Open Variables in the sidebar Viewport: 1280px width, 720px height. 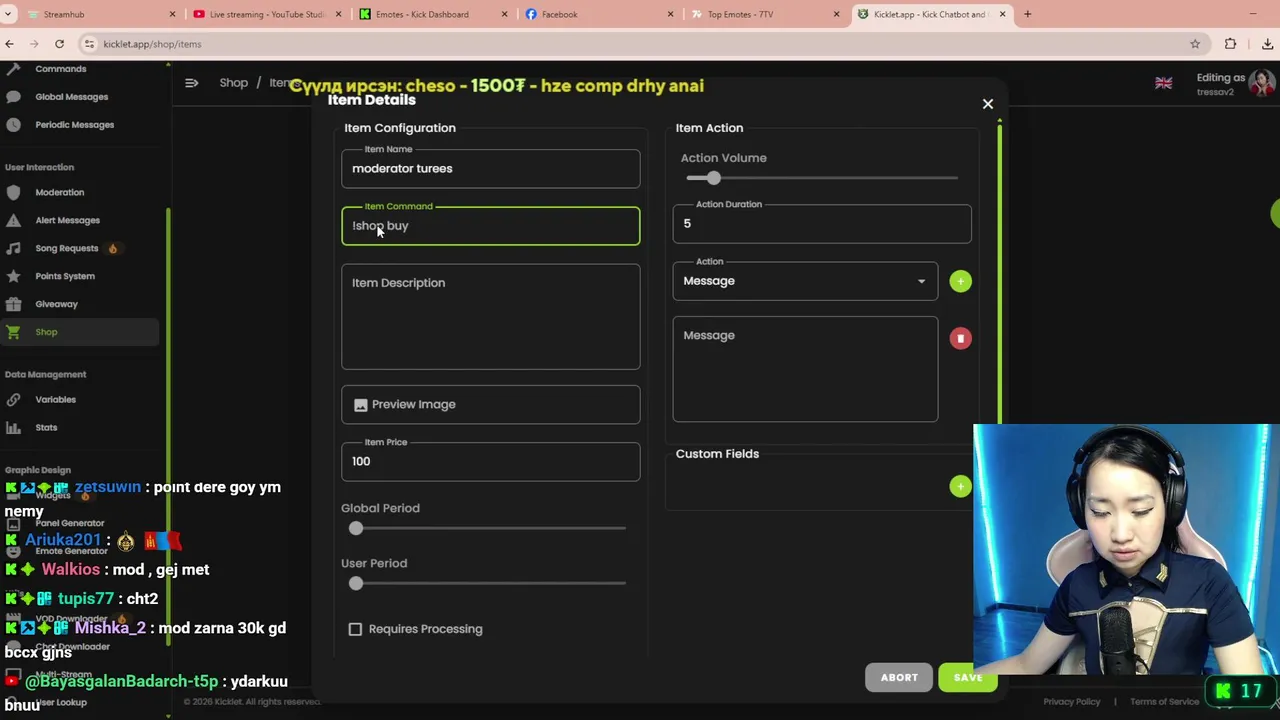click(x=55, y=399)
